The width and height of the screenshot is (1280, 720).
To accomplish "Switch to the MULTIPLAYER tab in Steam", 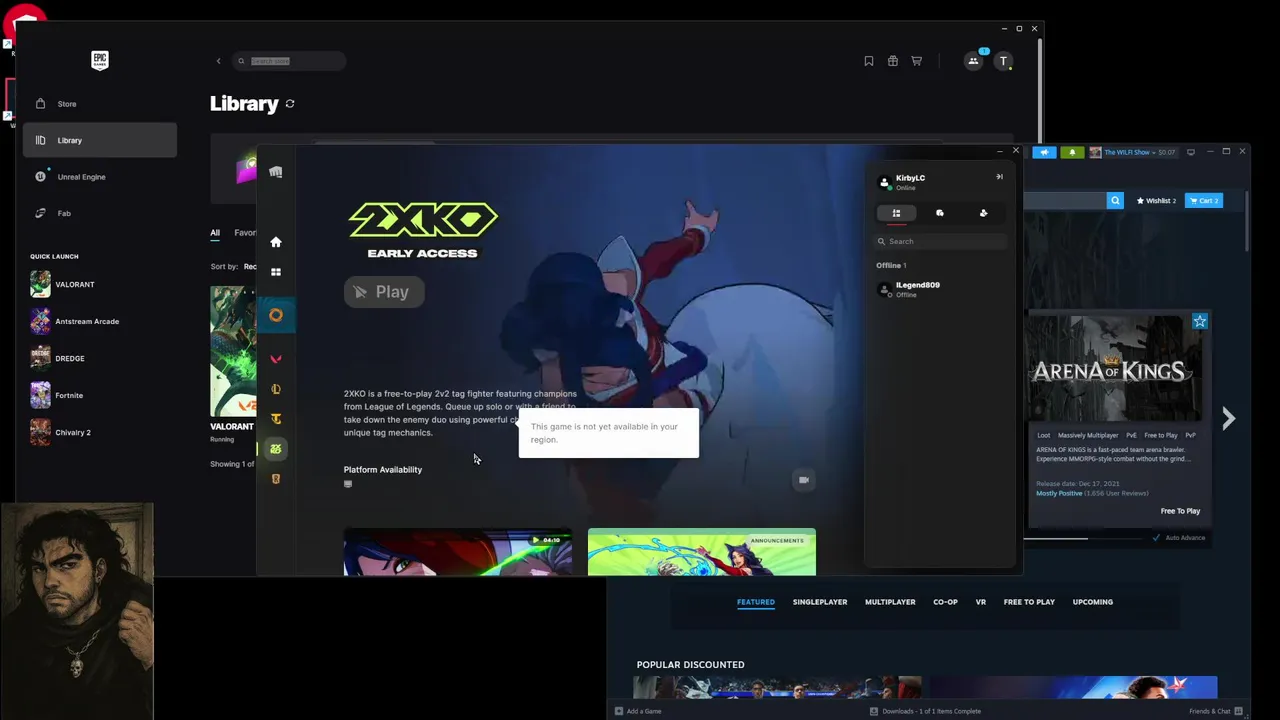I will click(x=890, y=602).
